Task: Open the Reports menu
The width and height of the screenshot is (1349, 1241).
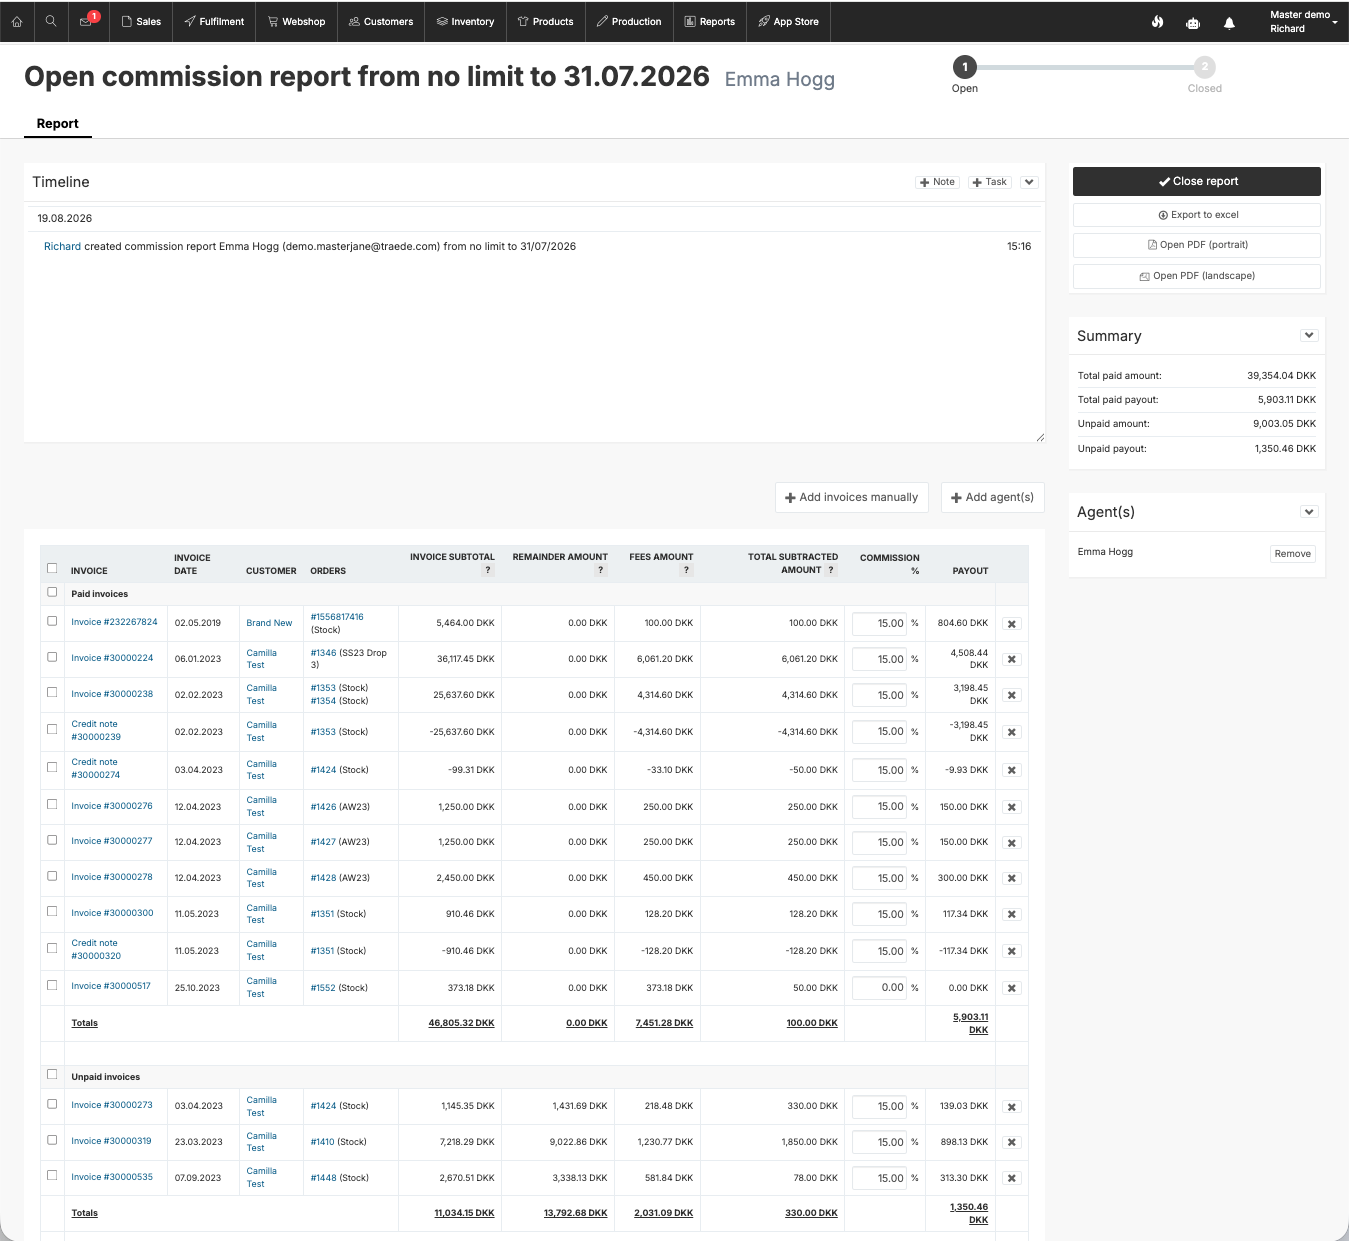Action: coord(710,21)
